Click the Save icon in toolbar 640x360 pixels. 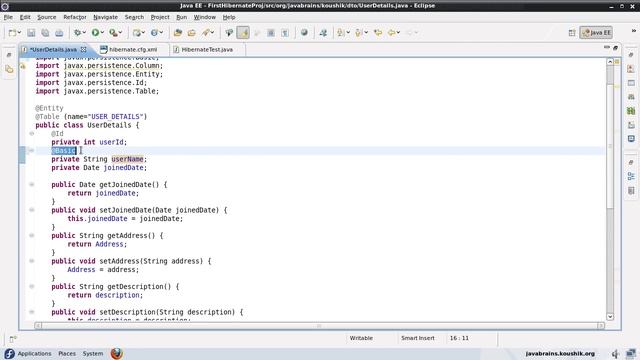[31, 33]
